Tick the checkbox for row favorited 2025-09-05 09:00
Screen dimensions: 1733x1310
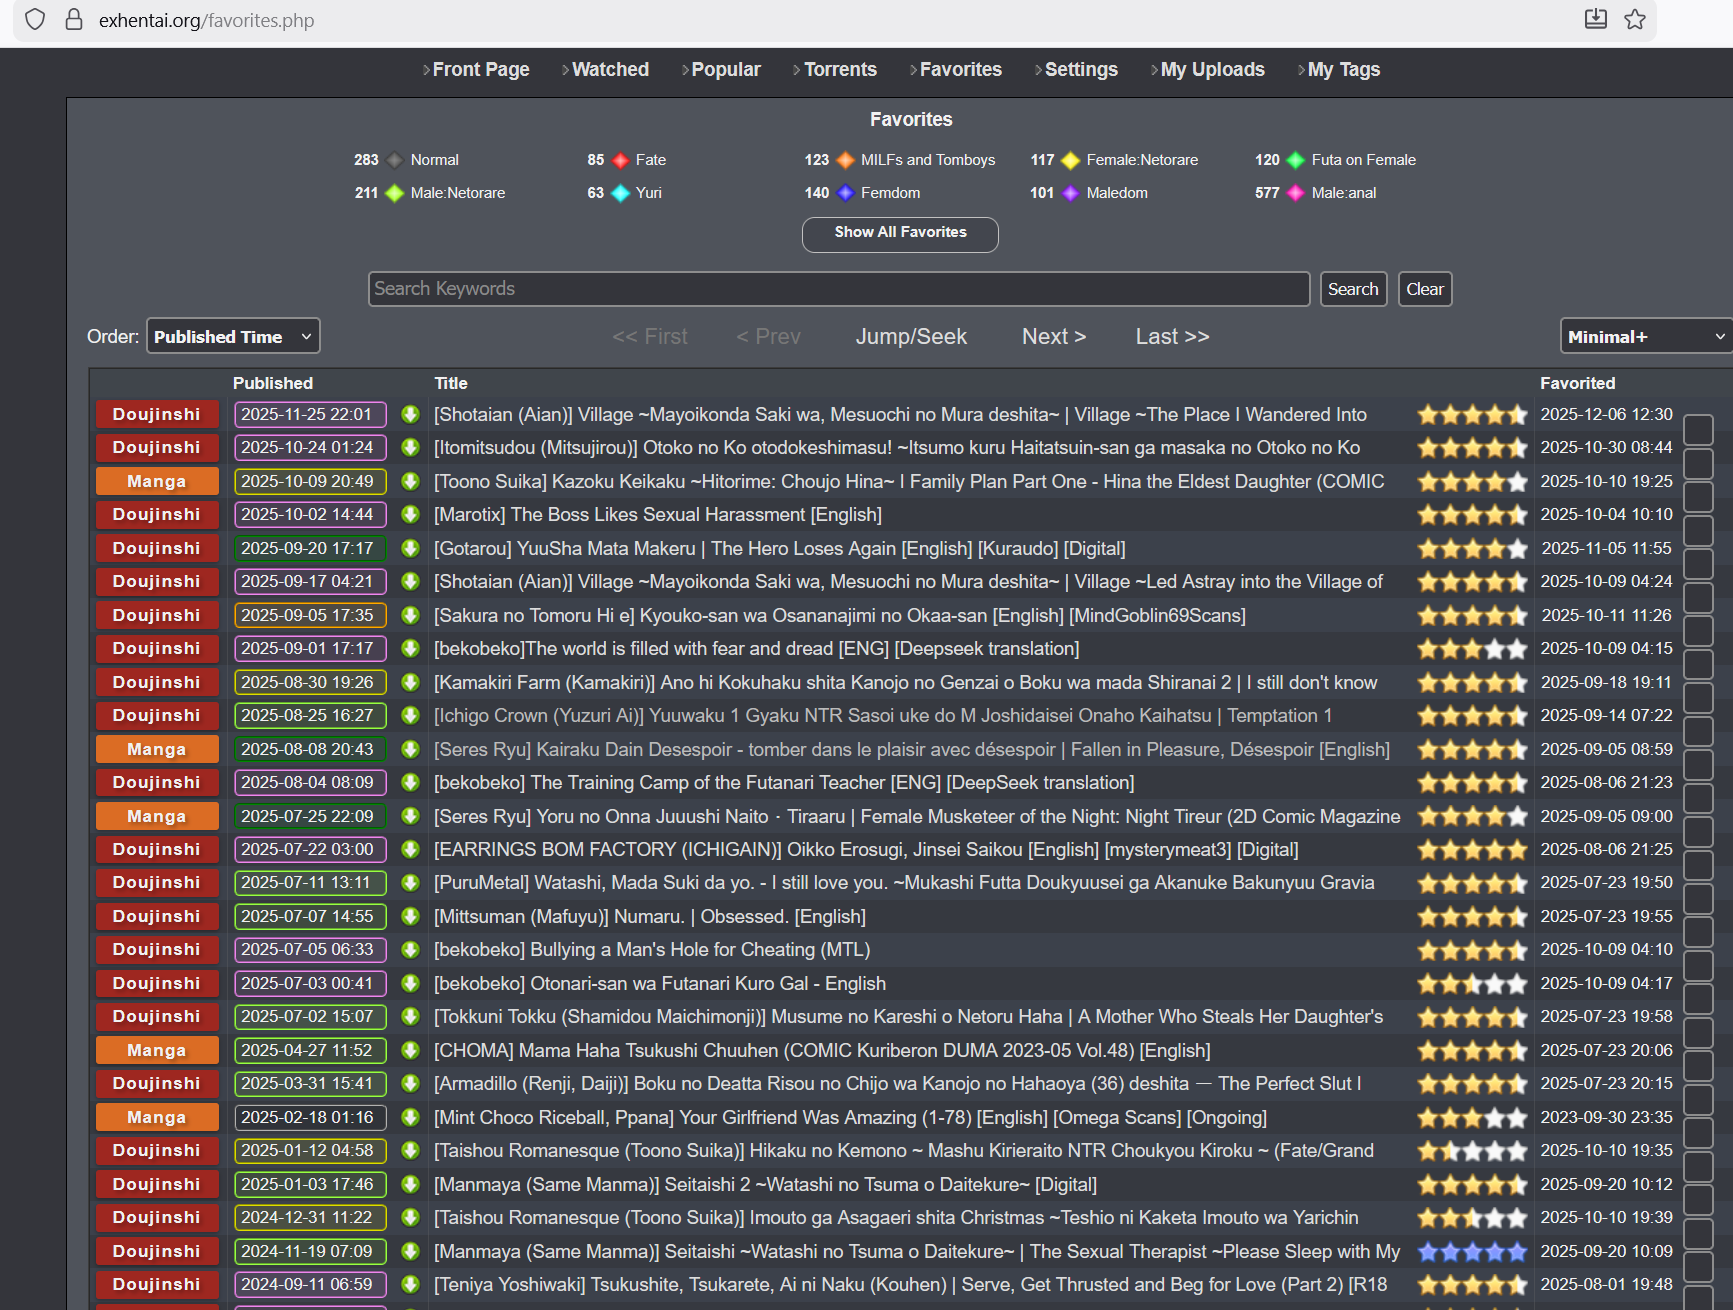click(x=1698, y=832)
